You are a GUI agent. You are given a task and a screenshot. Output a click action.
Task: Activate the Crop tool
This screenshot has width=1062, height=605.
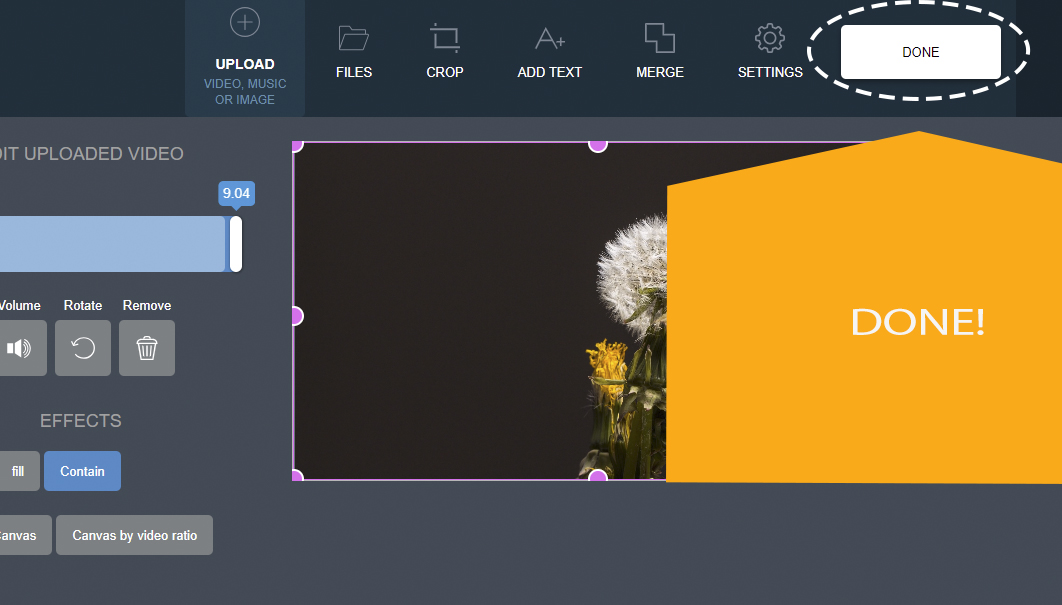[x=444, y=45]
